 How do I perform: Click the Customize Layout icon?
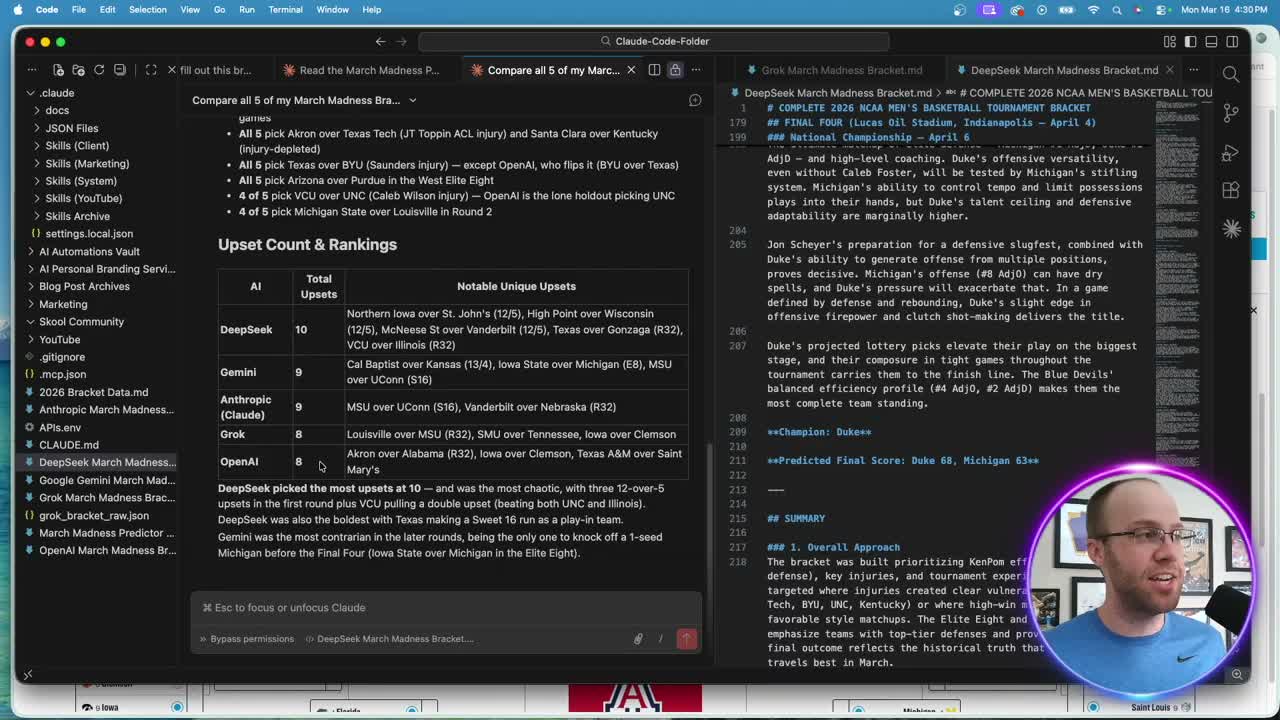coord(1170,41)
